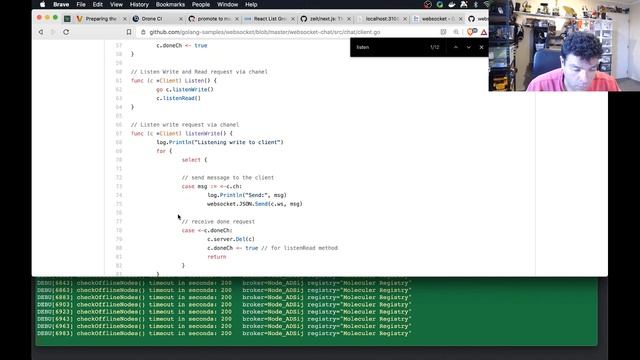Open the Apple menu
Viewport: 640px width, 360px height.
point(42,4)
